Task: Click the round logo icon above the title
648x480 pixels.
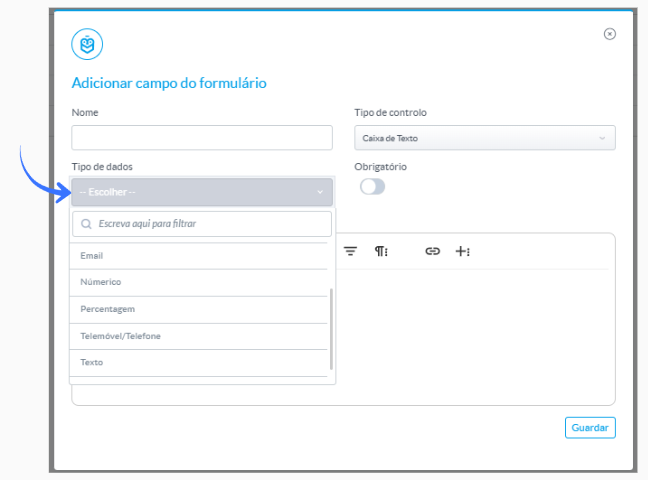Action: coord(87,44)
